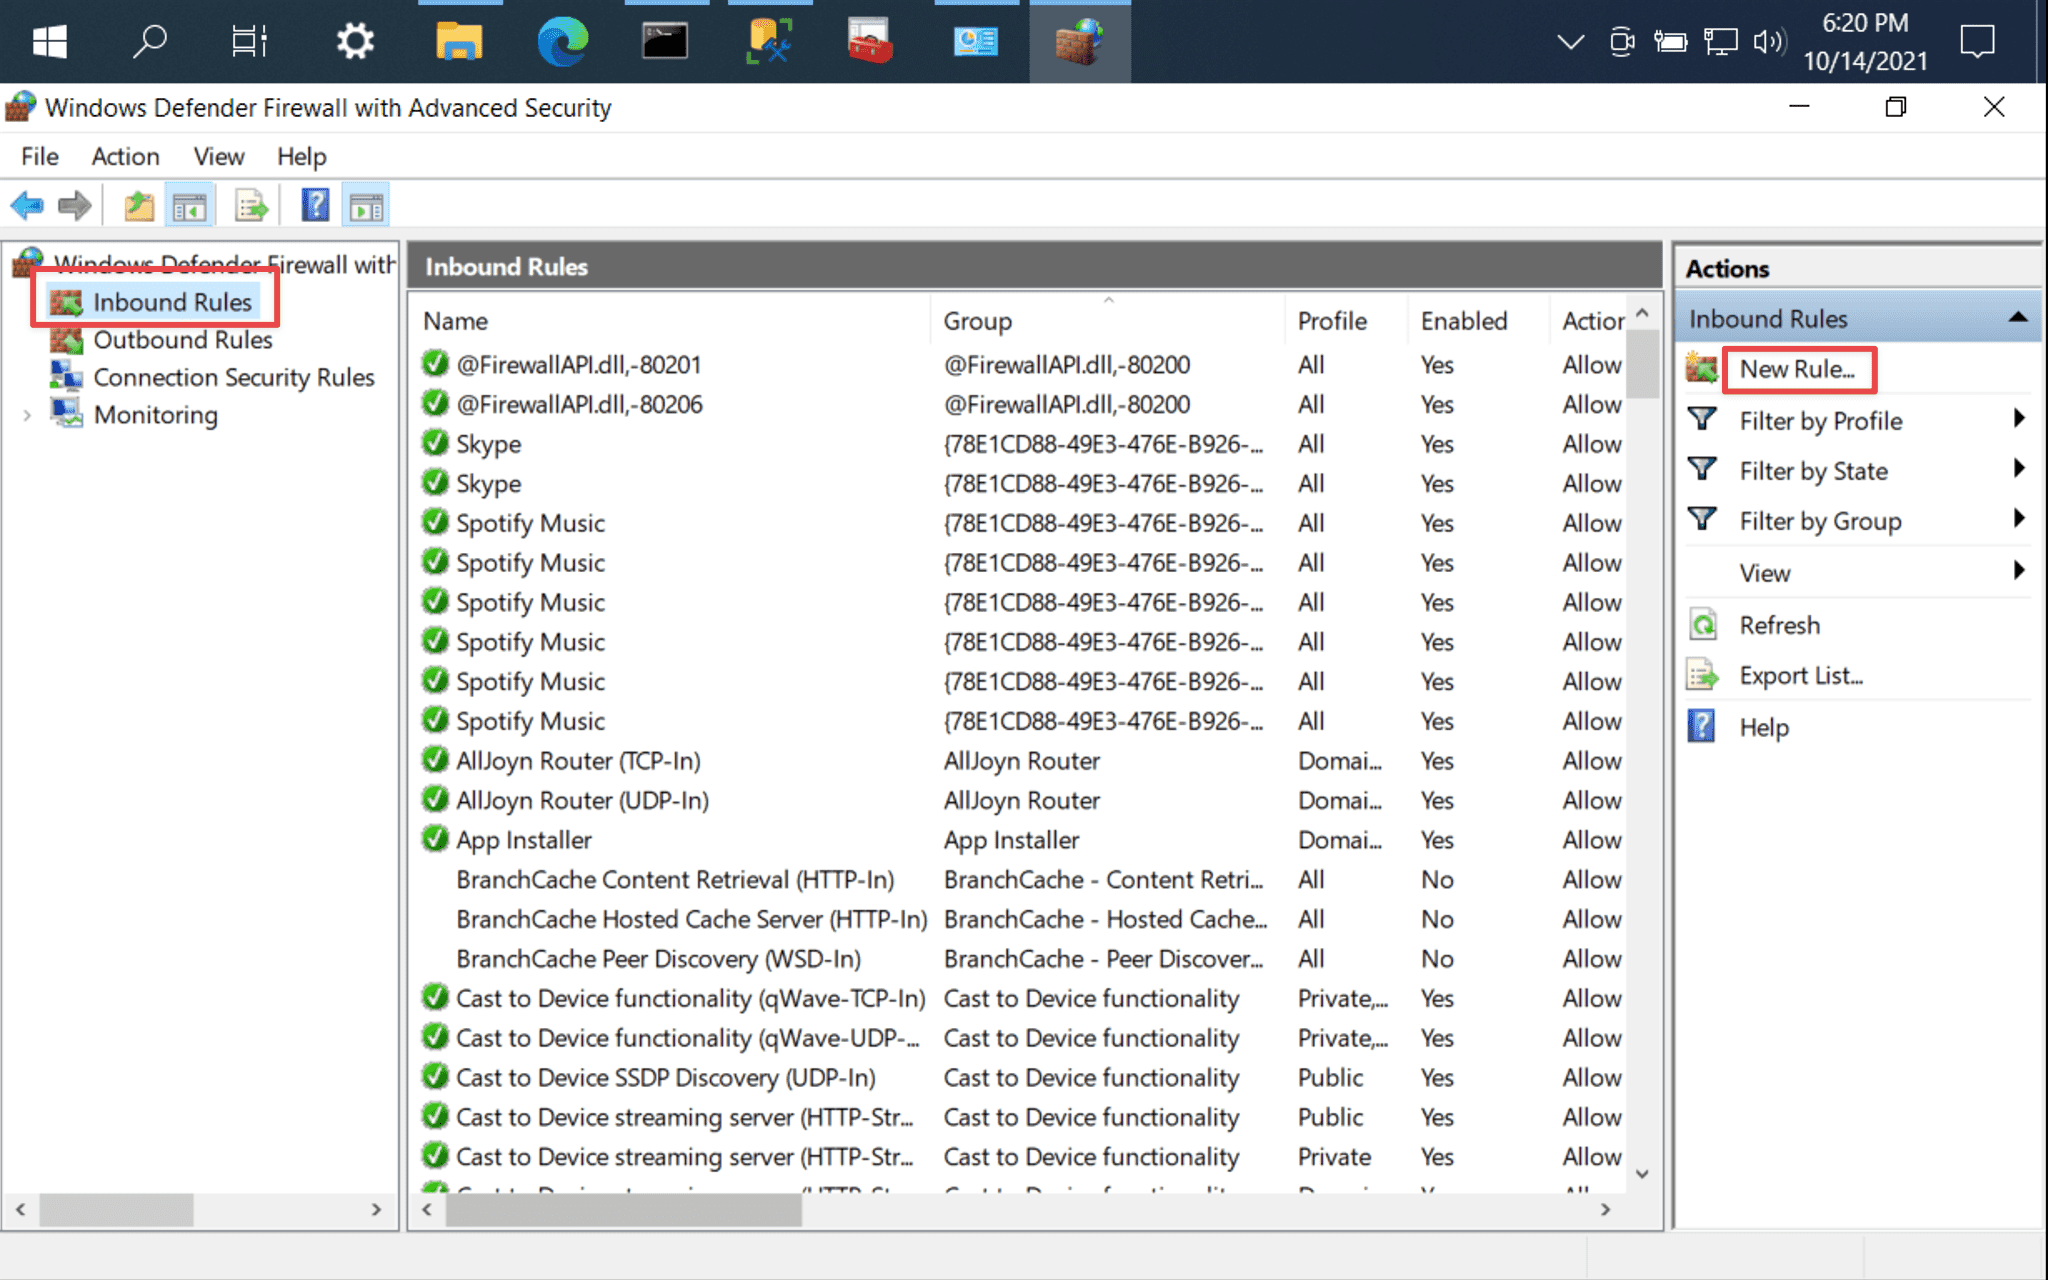Screen dimensions: 2048x1280
Task: Sort by the Enabled column header
Action: pyautogui.click(x=1478, y=321)
